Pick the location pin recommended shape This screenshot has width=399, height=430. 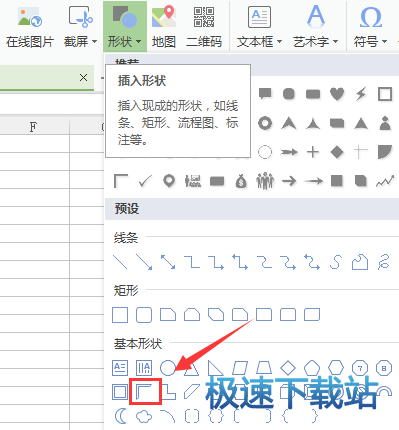click(169, 181)
